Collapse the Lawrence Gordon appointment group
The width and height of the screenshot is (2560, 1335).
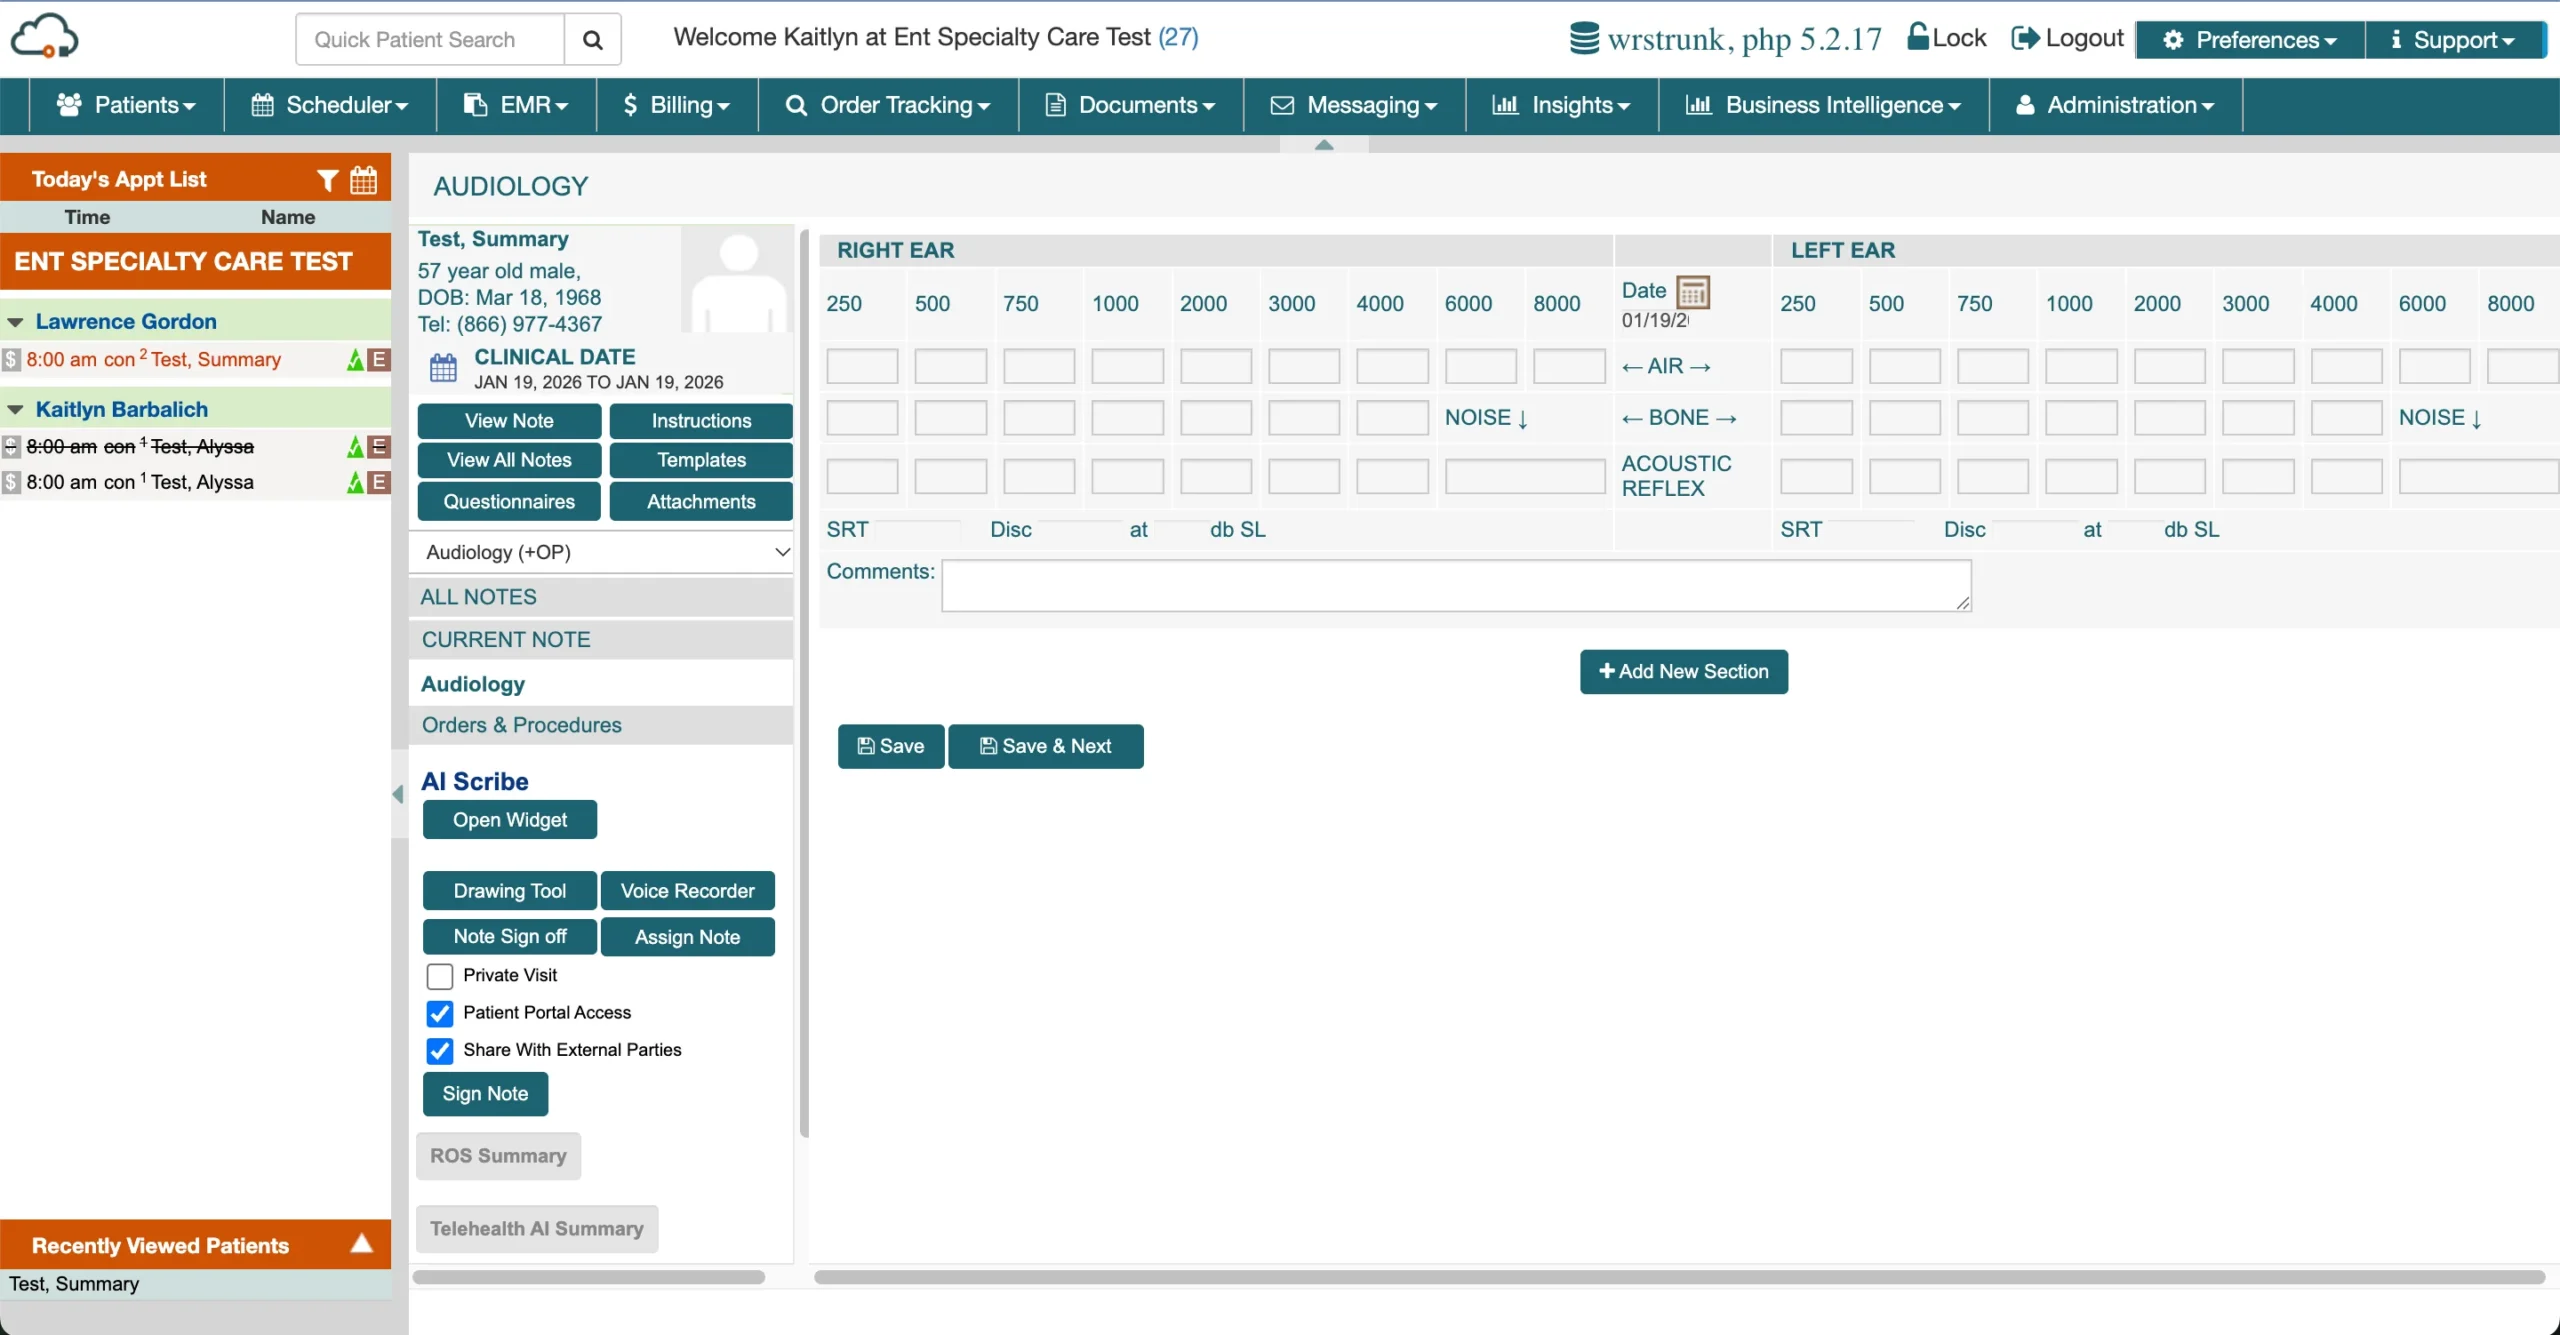coord(16,321)
